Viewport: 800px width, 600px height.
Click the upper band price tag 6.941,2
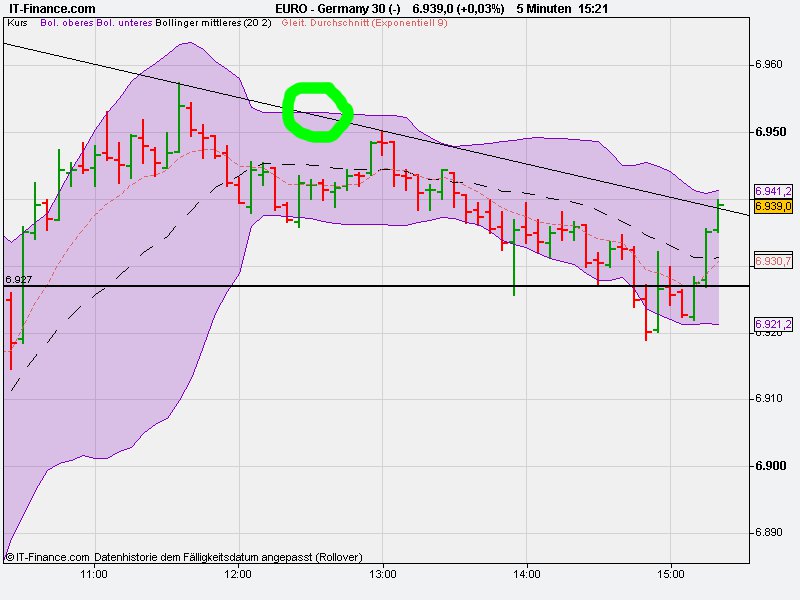(775, 189)
